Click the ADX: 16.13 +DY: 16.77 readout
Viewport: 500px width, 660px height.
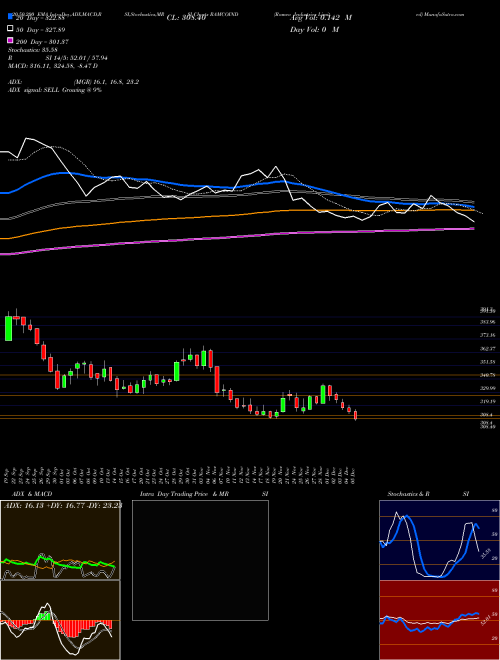[x=63, y=506]
